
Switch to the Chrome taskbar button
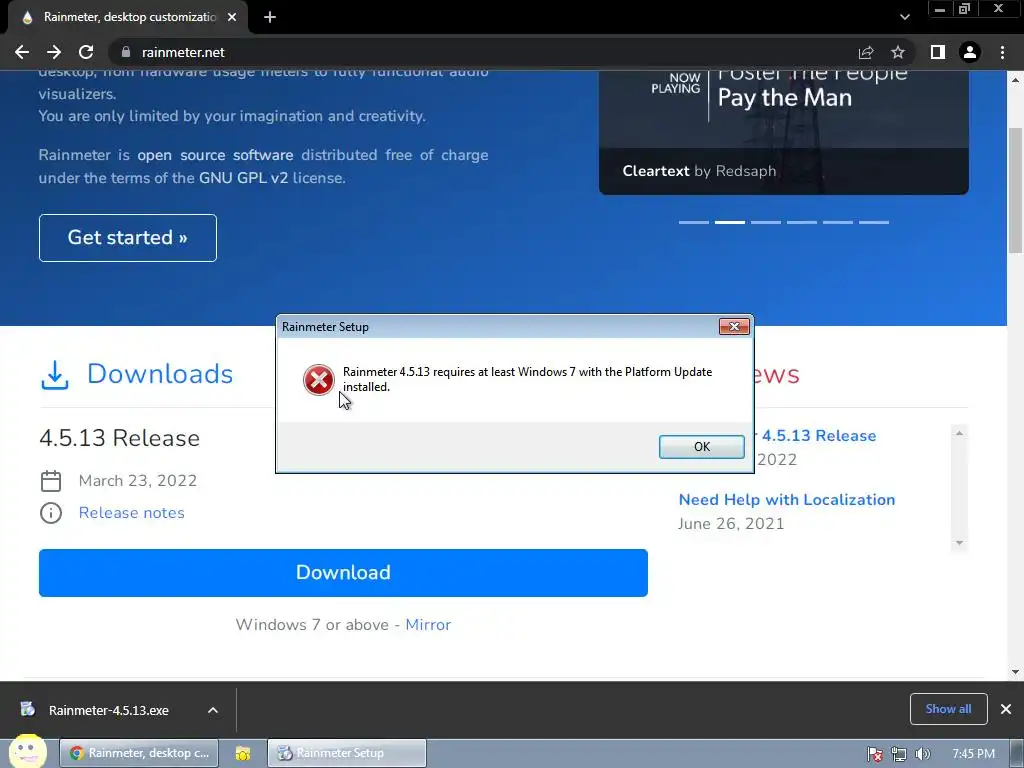(138, 753)
